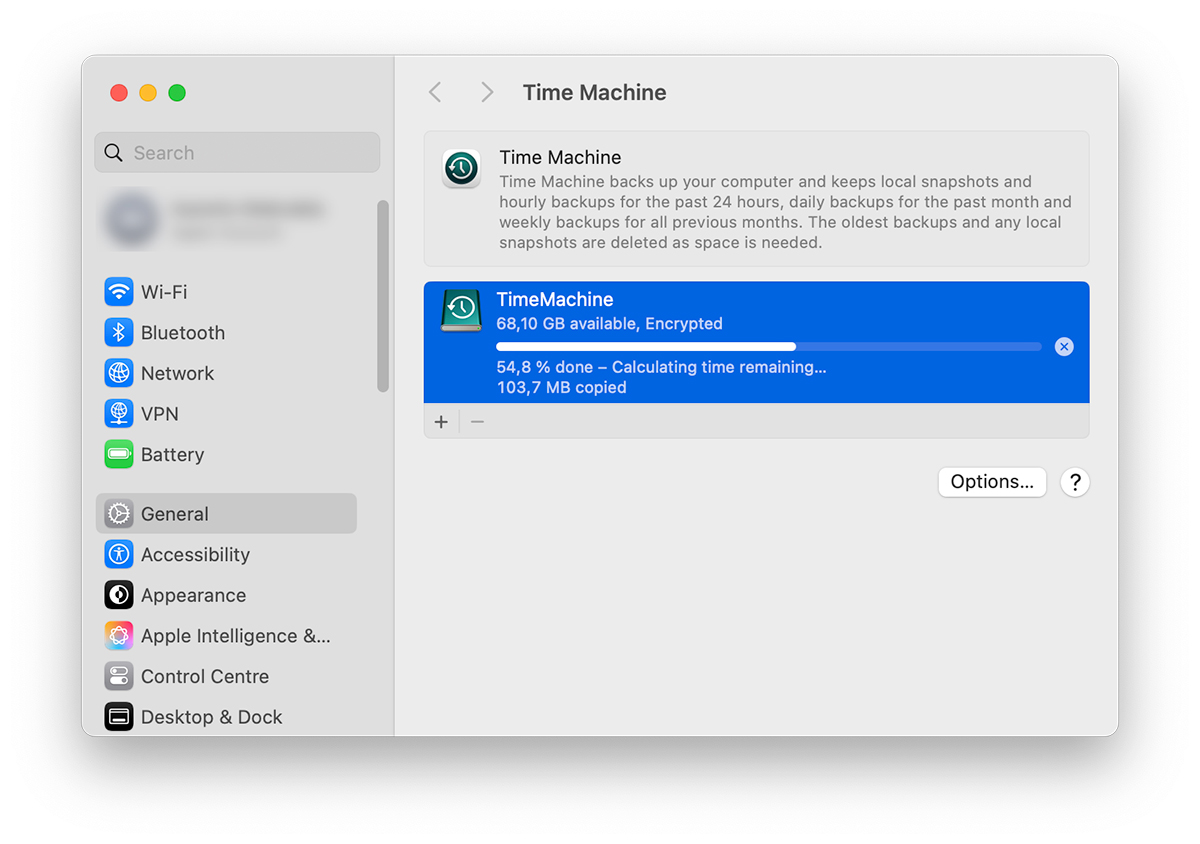The image size is (1200, 844).
Task: Select the Network globe icon
Action: coord(119,373)
